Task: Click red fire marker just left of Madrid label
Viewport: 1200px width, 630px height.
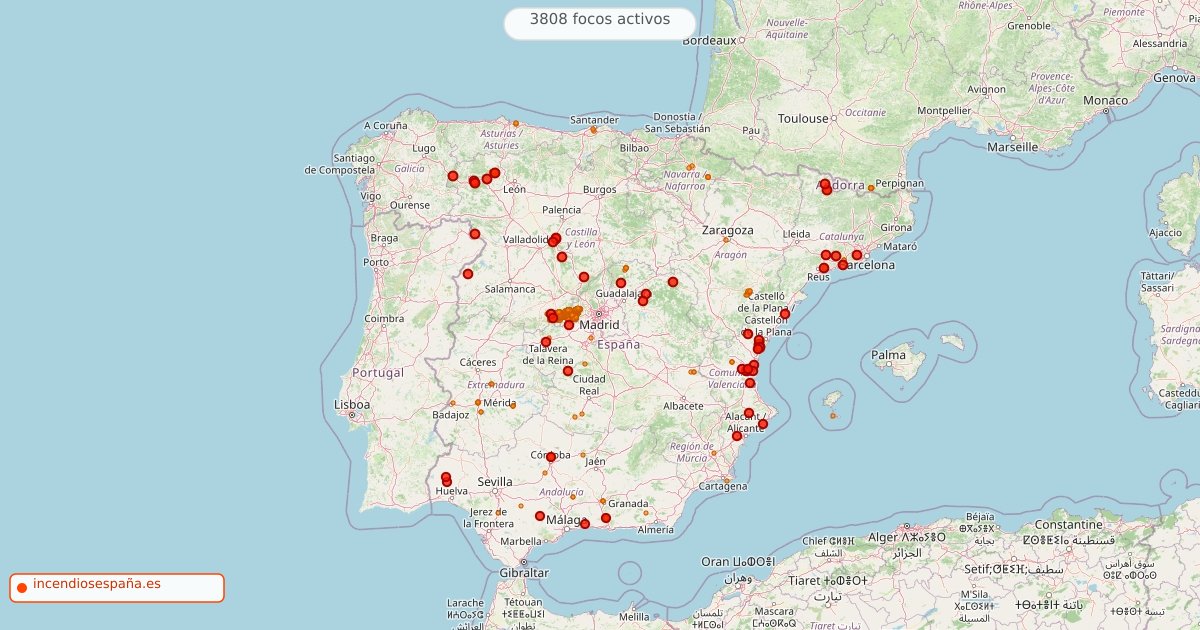Action: pyautogui.click(x=569, y=325)
